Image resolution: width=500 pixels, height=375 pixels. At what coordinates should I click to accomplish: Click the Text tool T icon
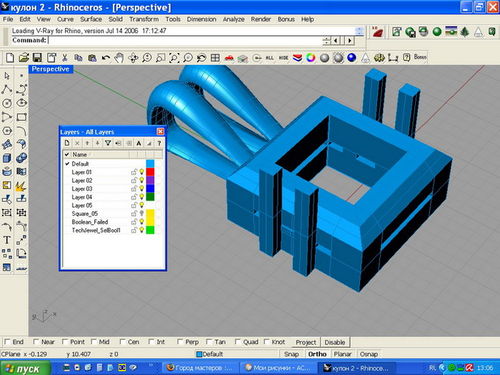[7, 240]
